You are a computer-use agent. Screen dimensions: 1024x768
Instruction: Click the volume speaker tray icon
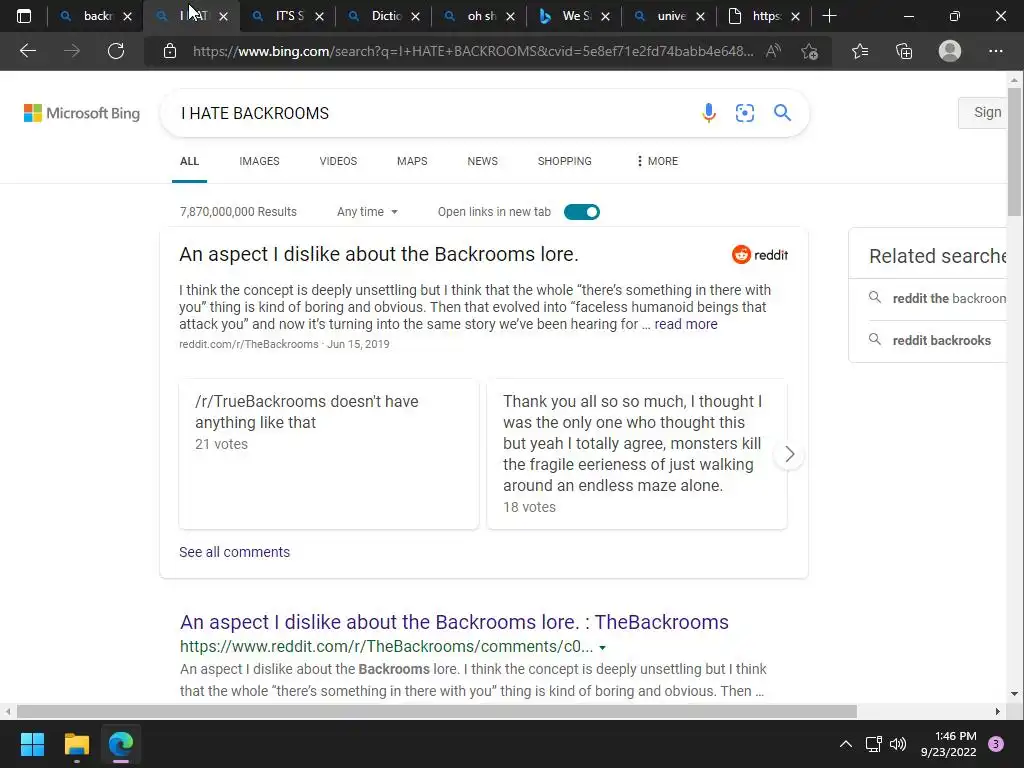click(x=898, y=744)
